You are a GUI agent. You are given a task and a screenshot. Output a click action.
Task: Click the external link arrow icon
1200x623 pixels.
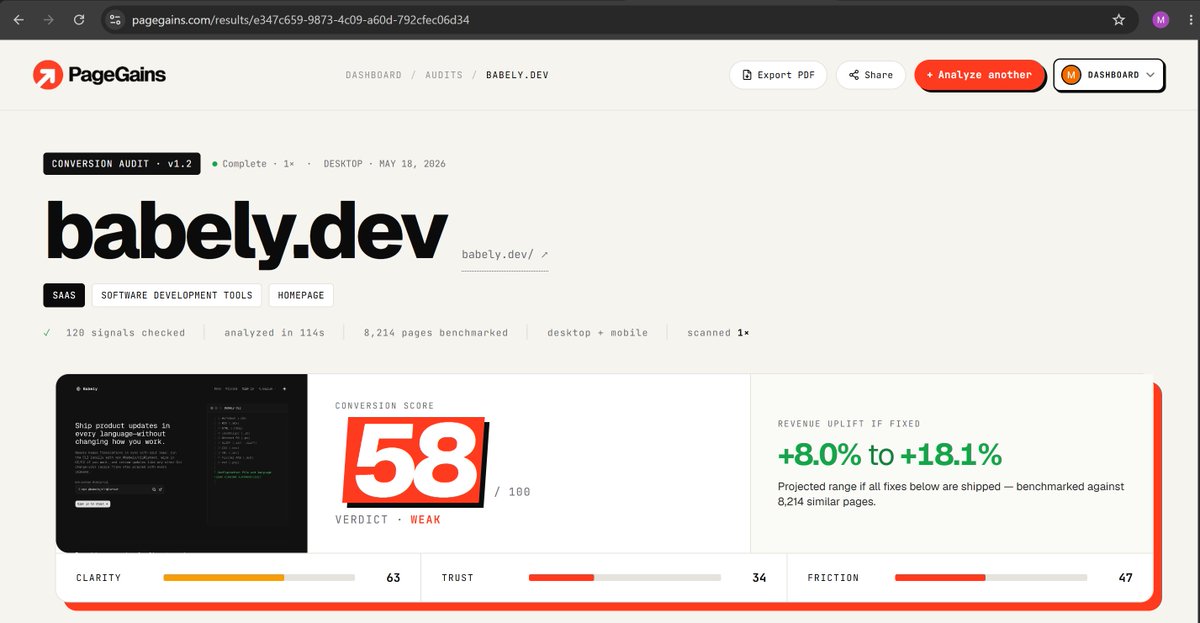[544, 254]
